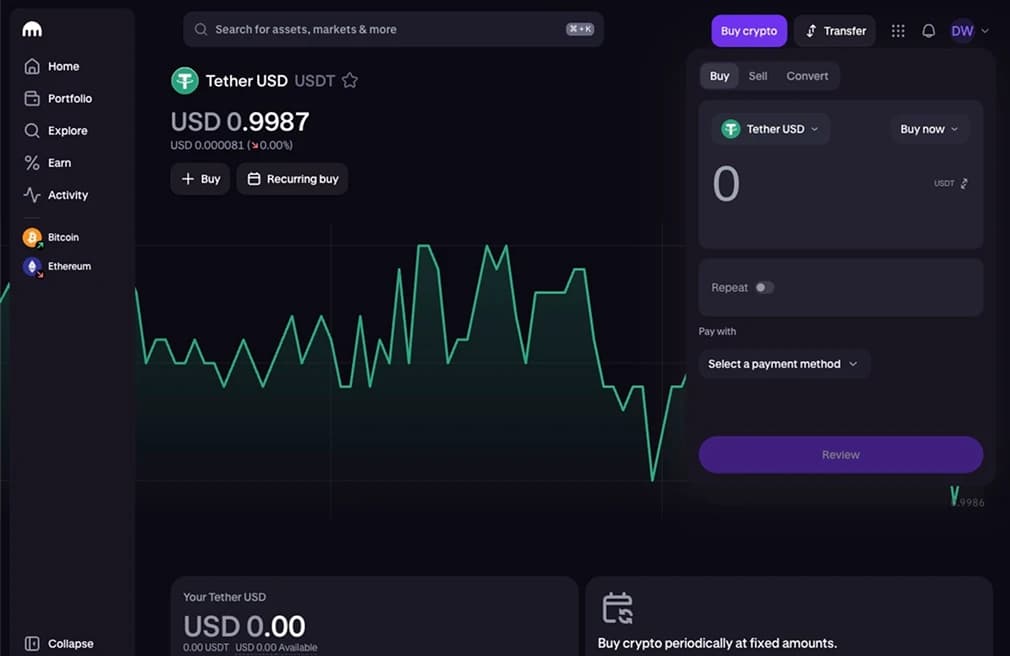Image resolution: width=1010 pixels, height=656 pixels.
Task: Add Tether USD to favorites star
Action: [x=350, y=81]
